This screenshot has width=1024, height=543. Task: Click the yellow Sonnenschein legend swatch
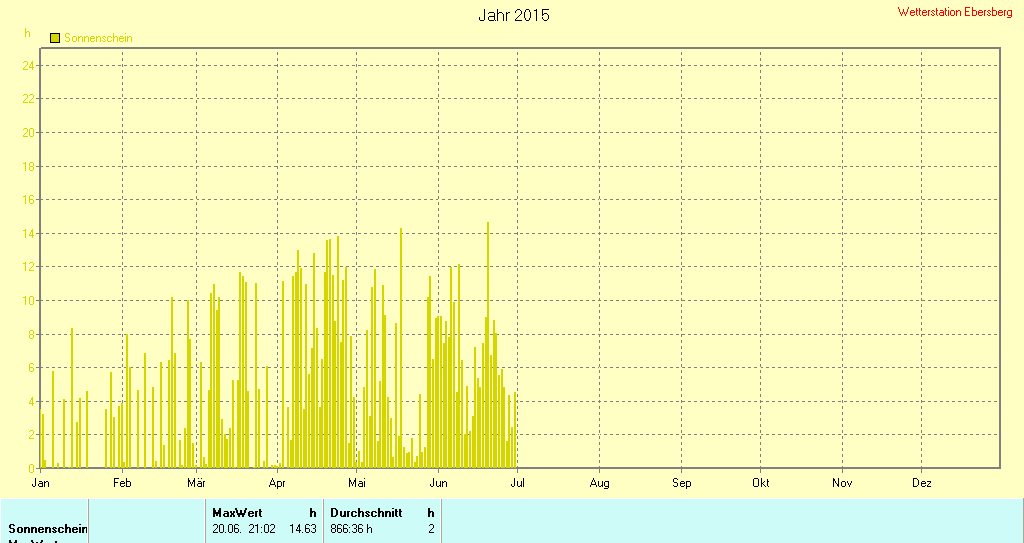55,38
